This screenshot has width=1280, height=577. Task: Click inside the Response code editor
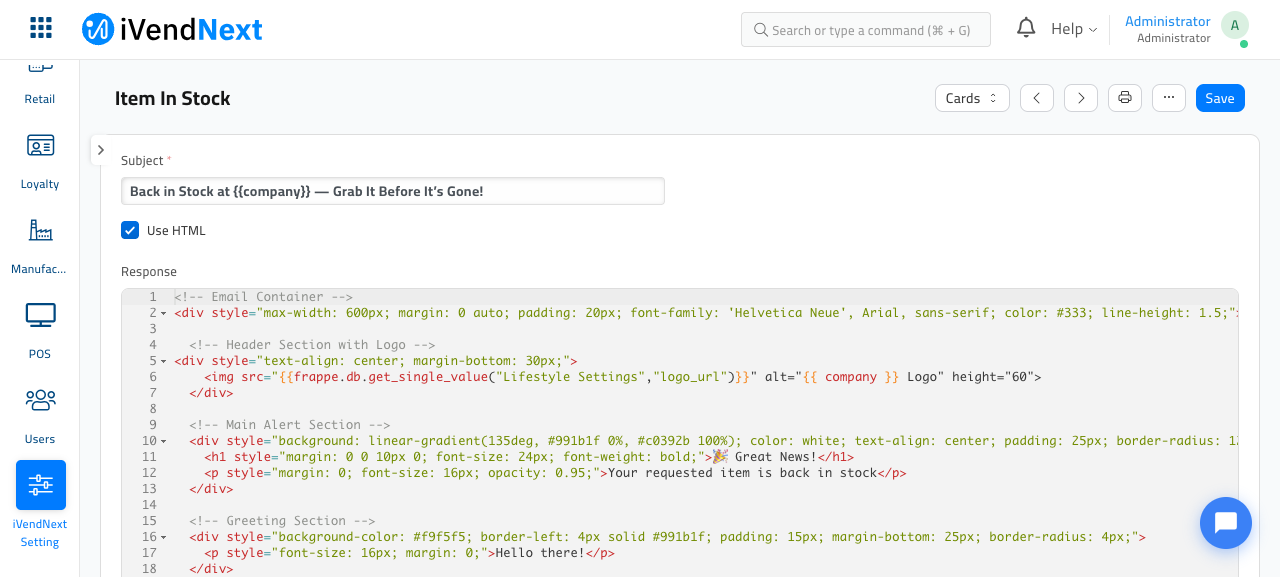(680, 433)
